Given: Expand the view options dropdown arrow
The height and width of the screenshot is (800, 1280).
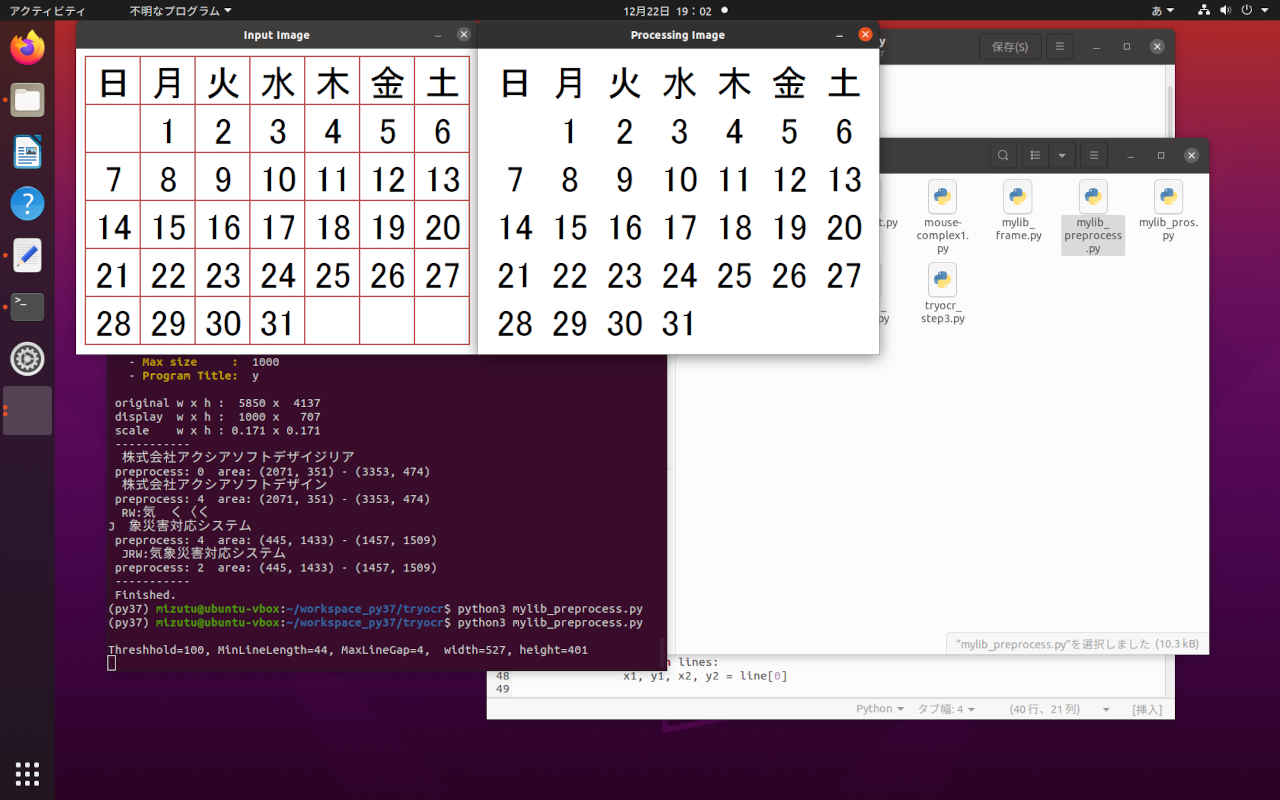Looking at the screenshot, I should (1061, 156).
